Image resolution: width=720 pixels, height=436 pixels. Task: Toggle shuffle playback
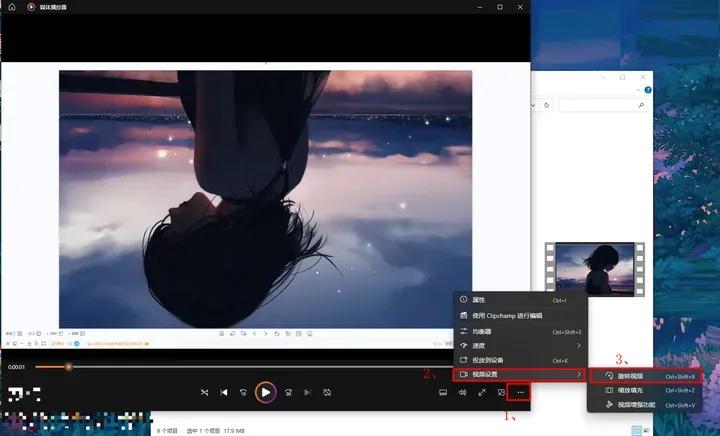click(204, 392)
